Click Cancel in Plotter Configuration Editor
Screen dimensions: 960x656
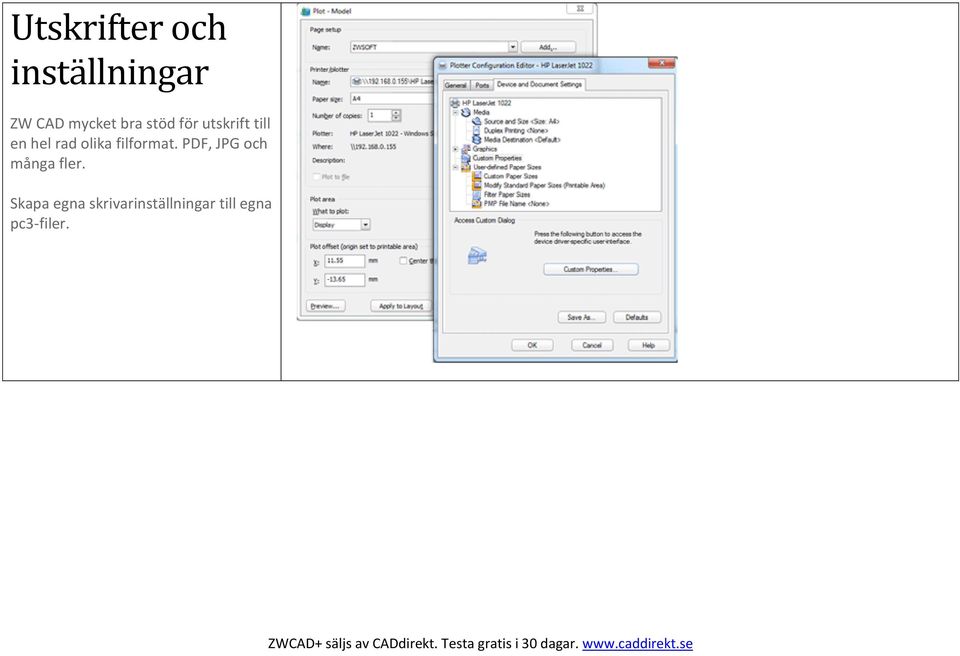[592, 345]
